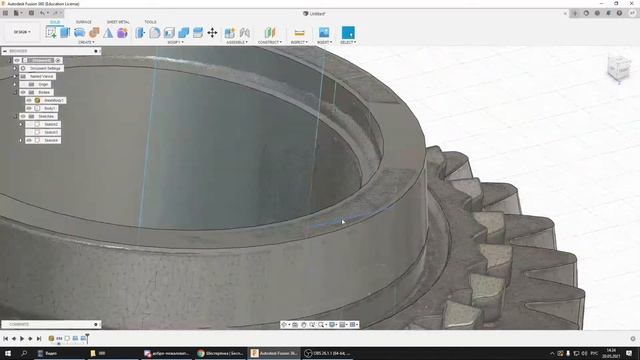Click the ViewCube in the corner

(x=618, y=68)
